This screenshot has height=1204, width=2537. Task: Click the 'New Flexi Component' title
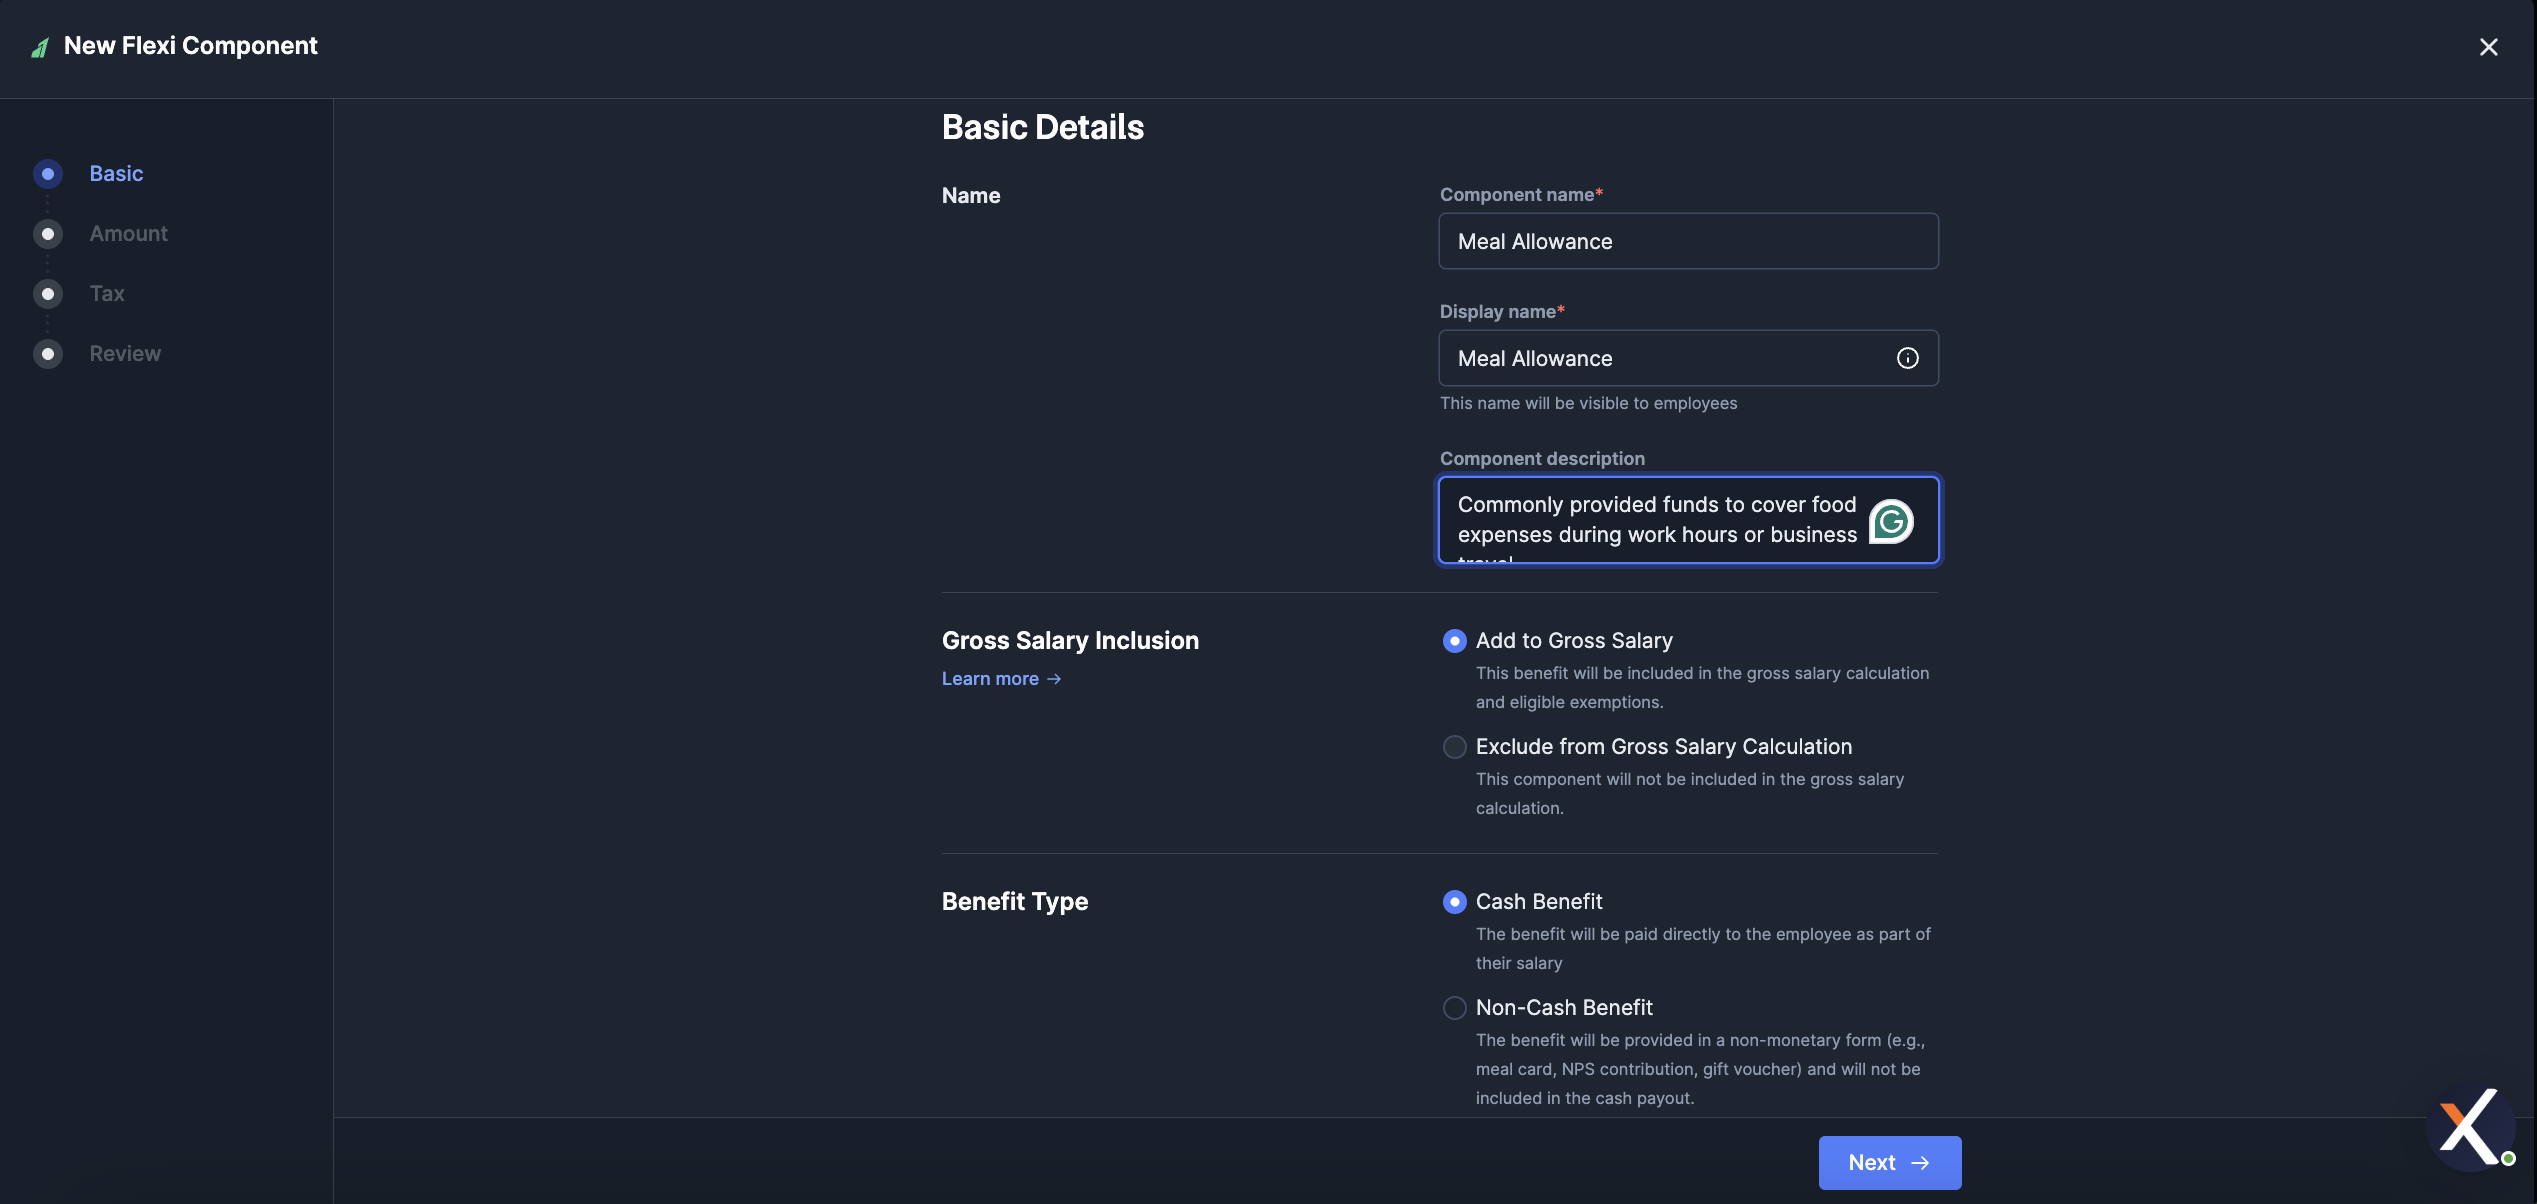pyautogui.click(x=191, y=46)
